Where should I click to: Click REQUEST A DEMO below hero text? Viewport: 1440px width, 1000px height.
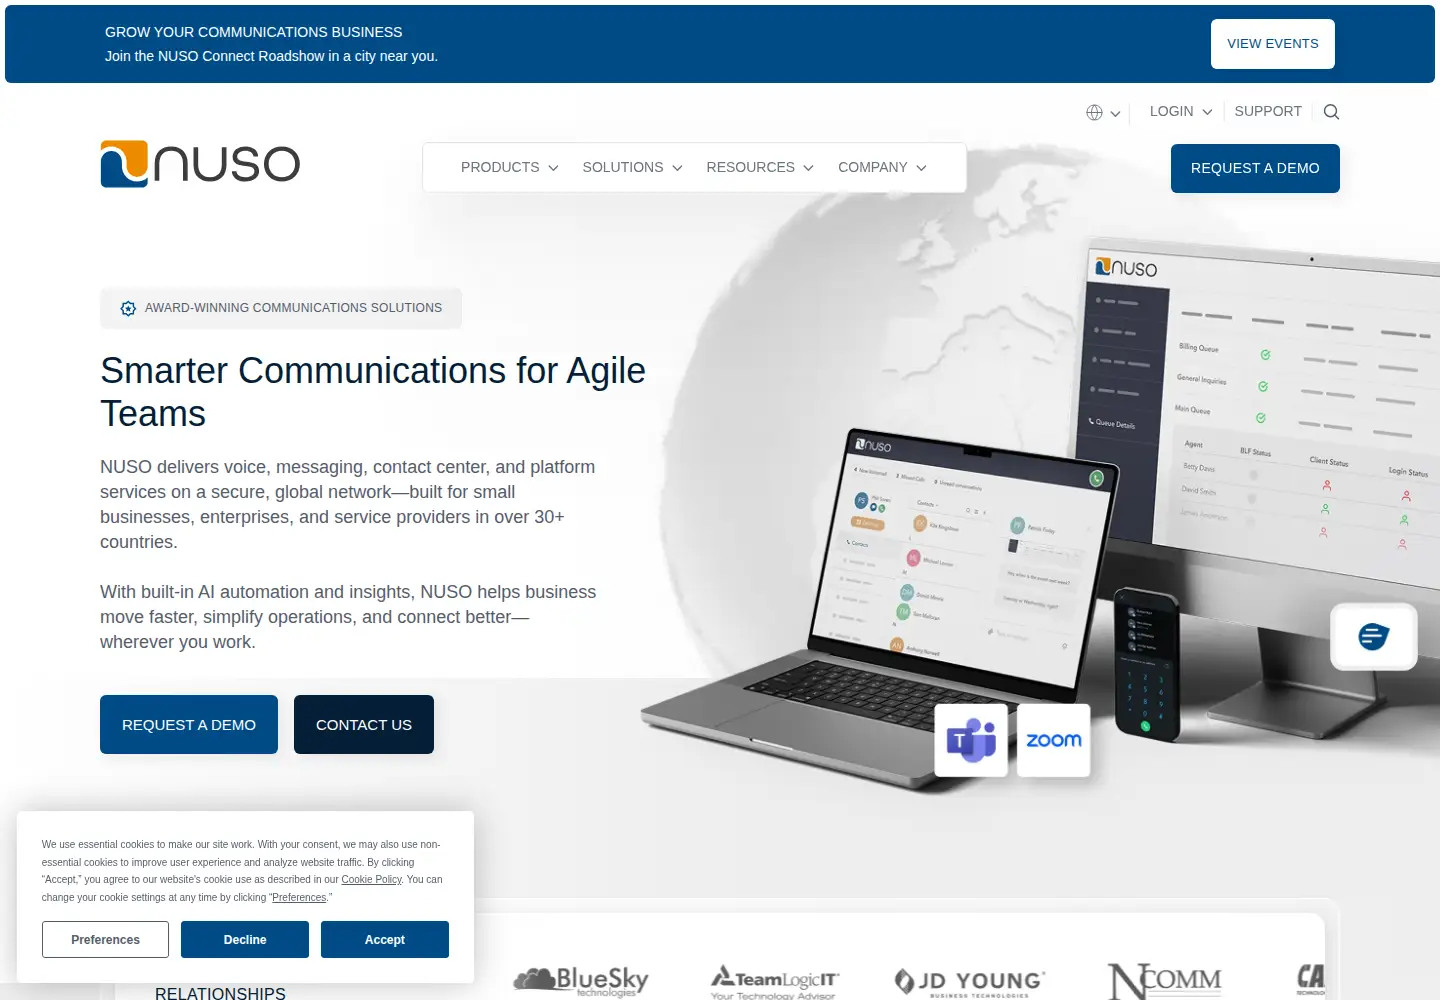pos(189,725)
